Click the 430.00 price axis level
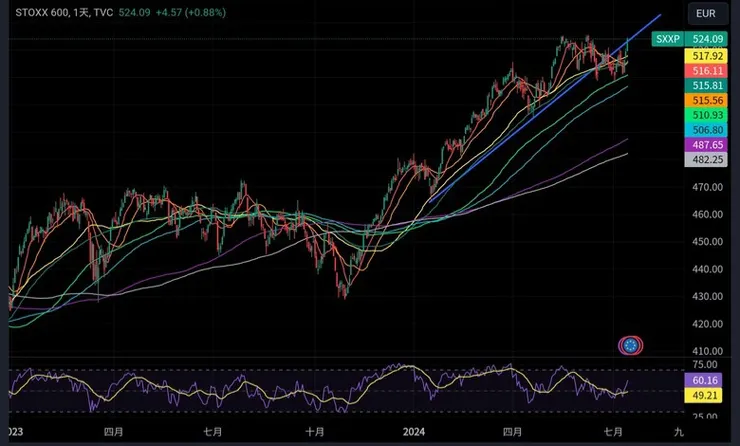This screenshot has width=740, height=446. [x=707, y=296]
